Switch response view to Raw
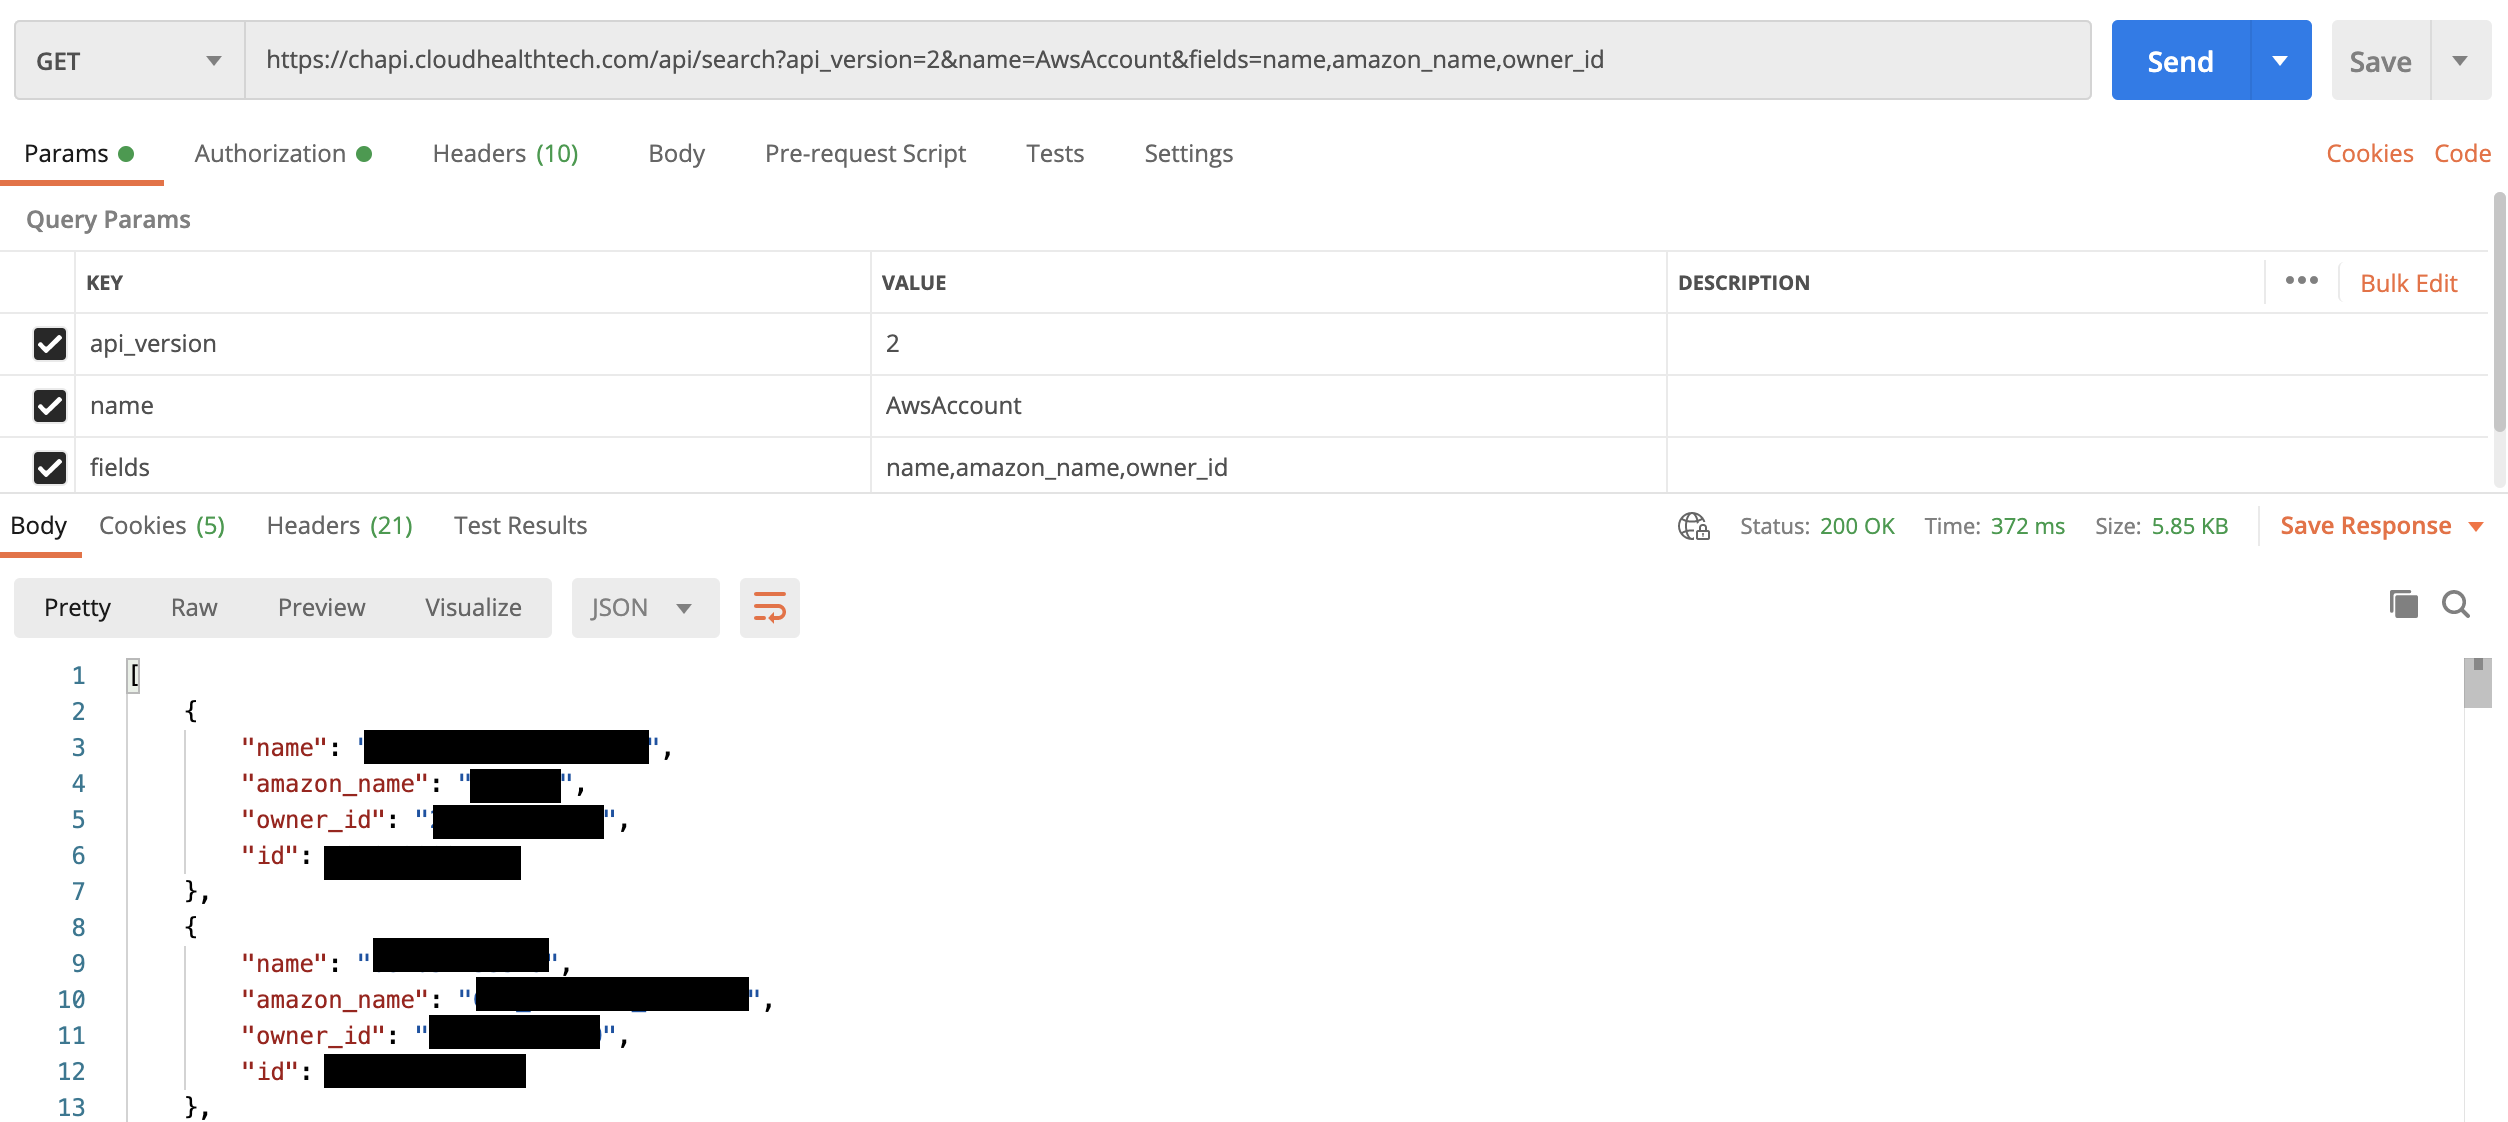Screen dimensions: 2508x1122 (x=194, y=608)
